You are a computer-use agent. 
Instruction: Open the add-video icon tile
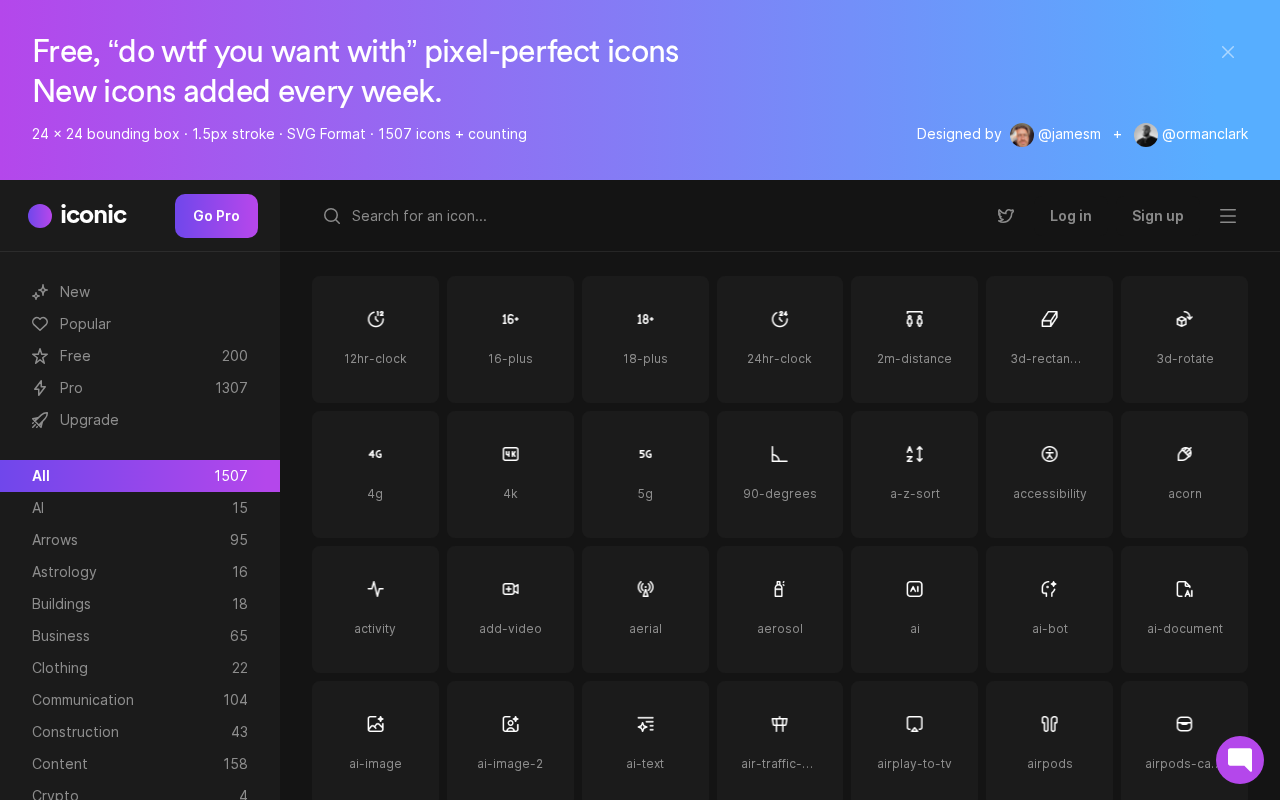510,609
